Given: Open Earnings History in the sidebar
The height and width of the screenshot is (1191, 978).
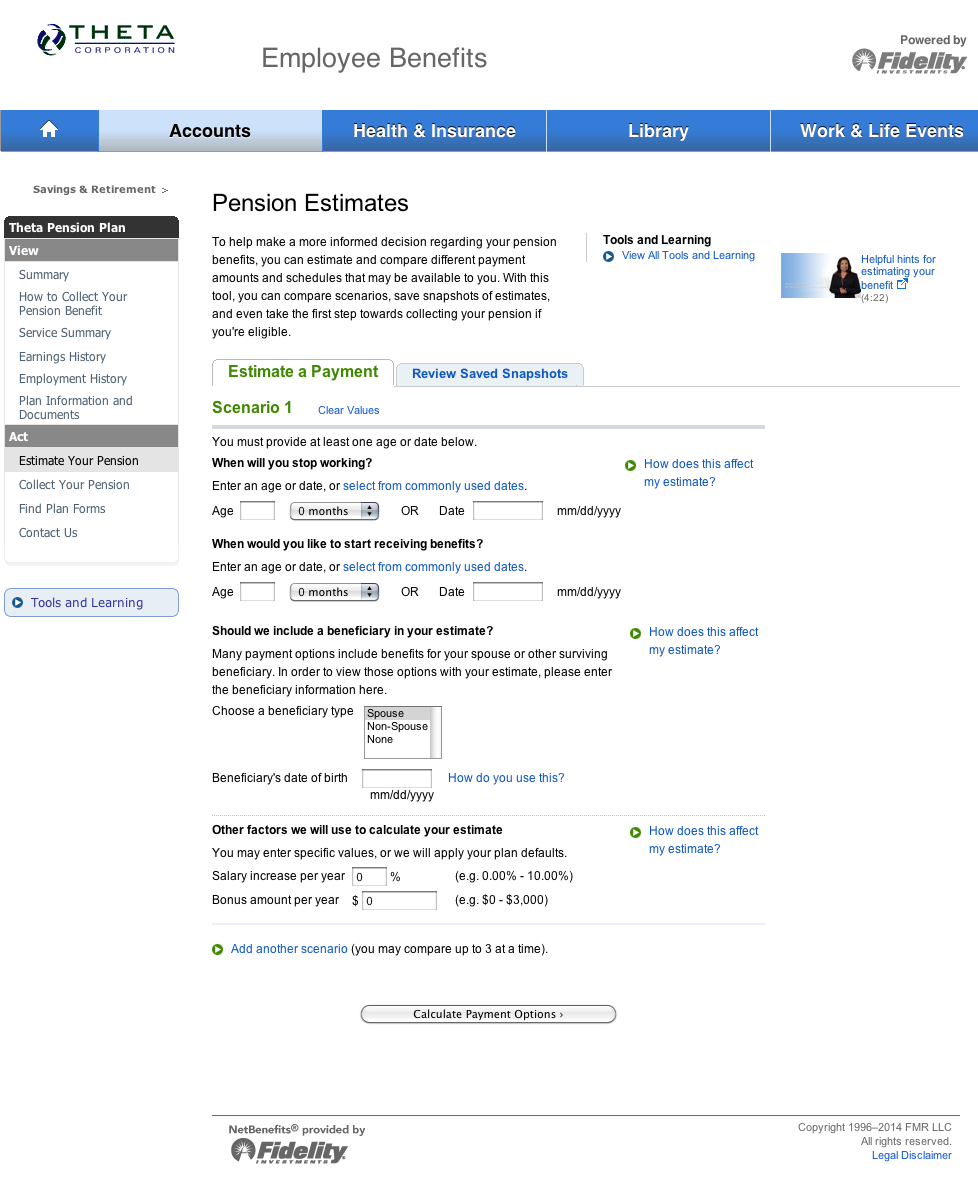Looking at the screenshot, I should 62,357.
